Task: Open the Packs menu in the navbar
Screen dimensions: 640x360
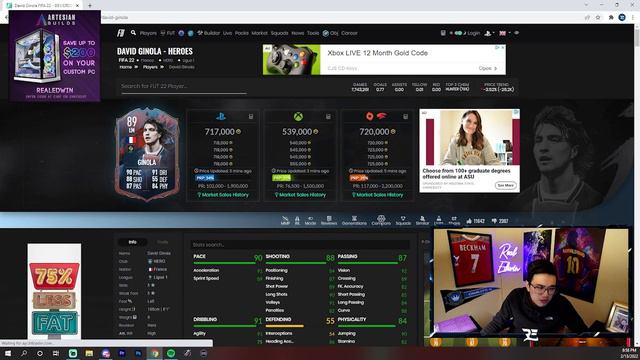Action: (242, 33)
